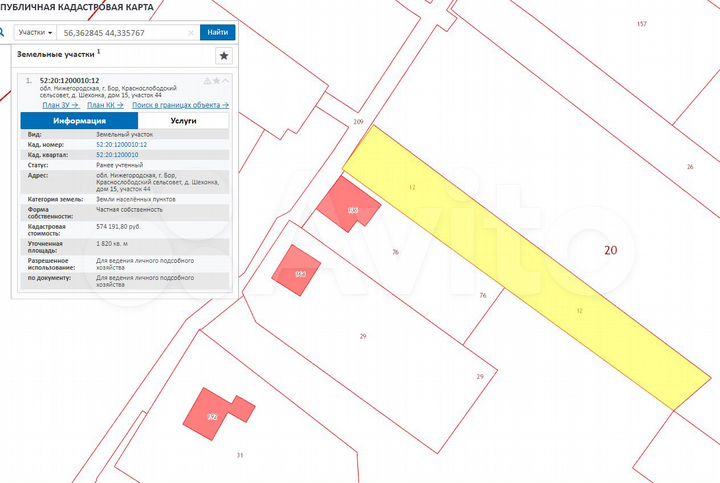Click the star favorites button in panel header
The width and height of the screenshot is (720, 483).
(x=223, y=56)
